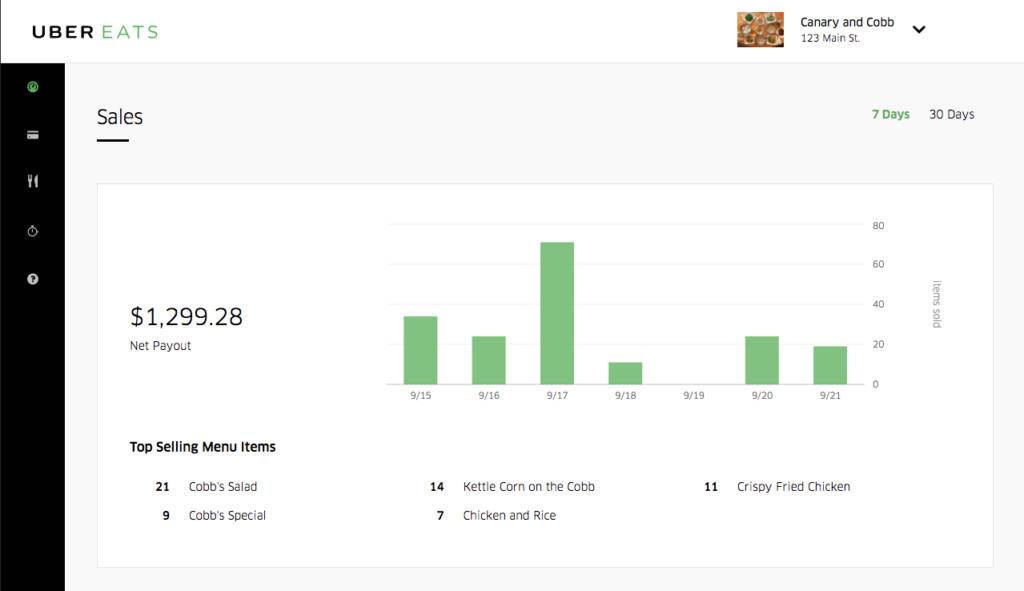Switch to the 7 Days view

890,115
